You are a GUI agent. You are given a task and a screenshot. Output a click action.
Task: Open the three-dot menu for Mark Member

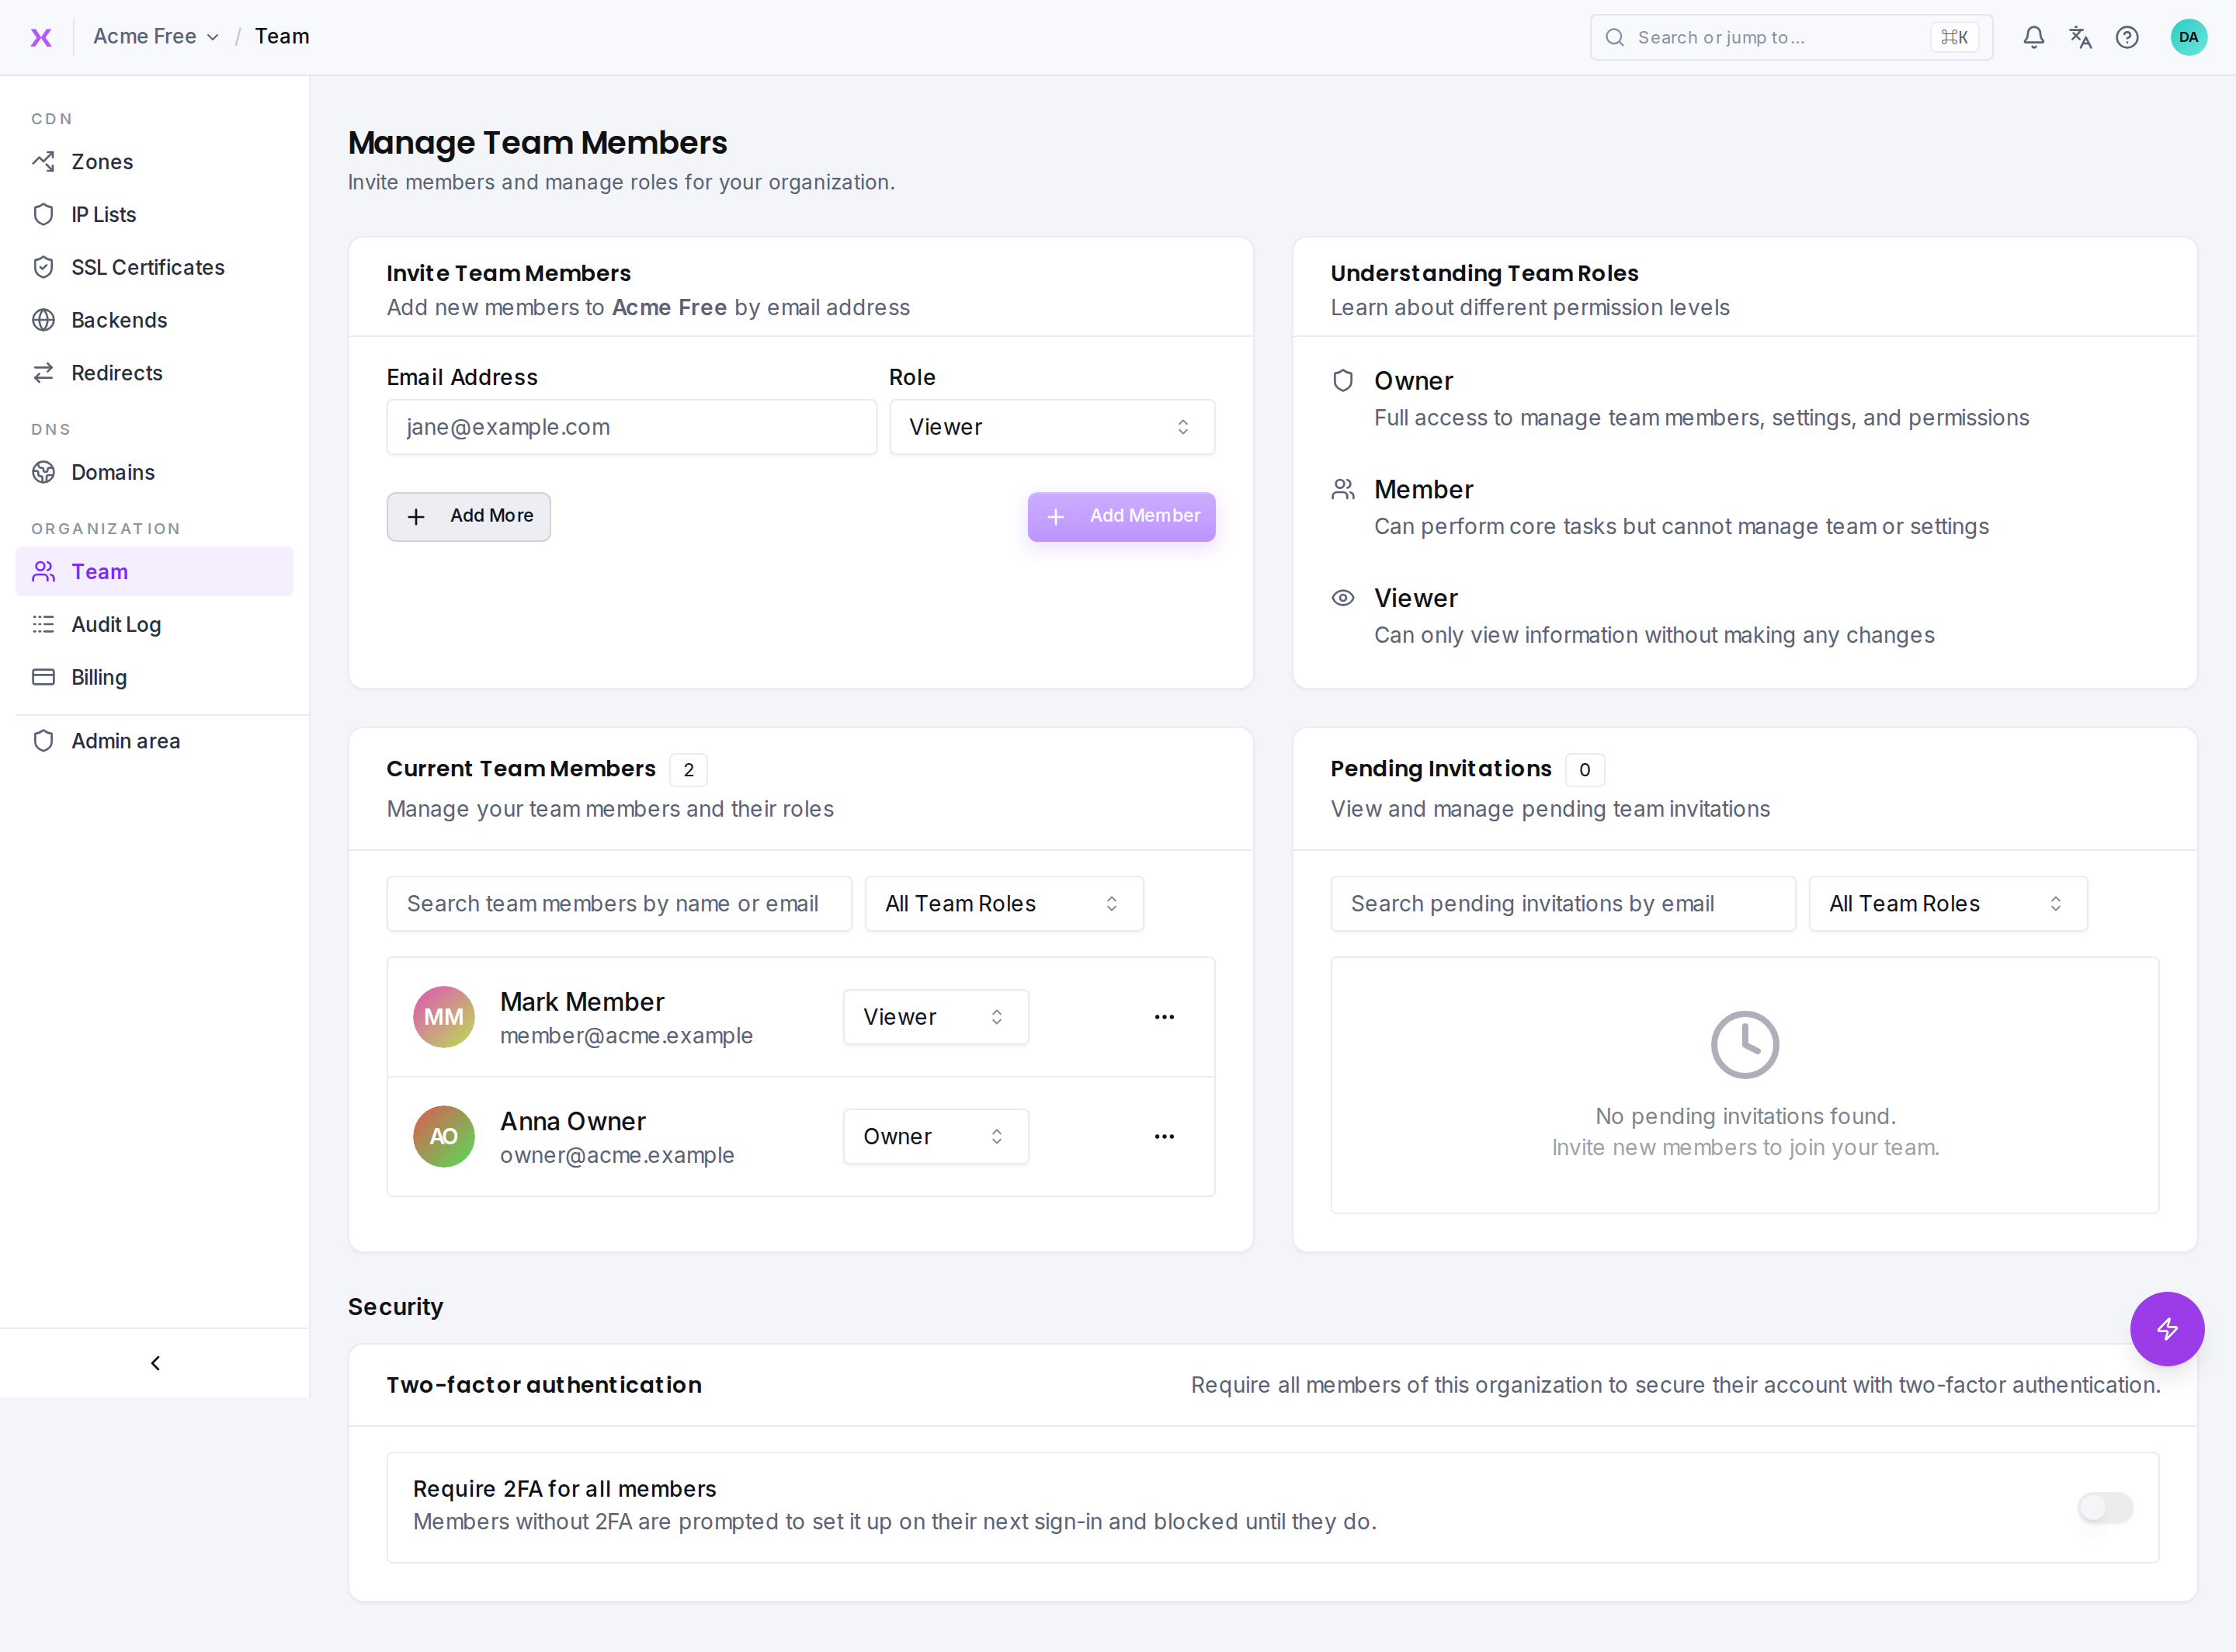coord(1164,1017)
